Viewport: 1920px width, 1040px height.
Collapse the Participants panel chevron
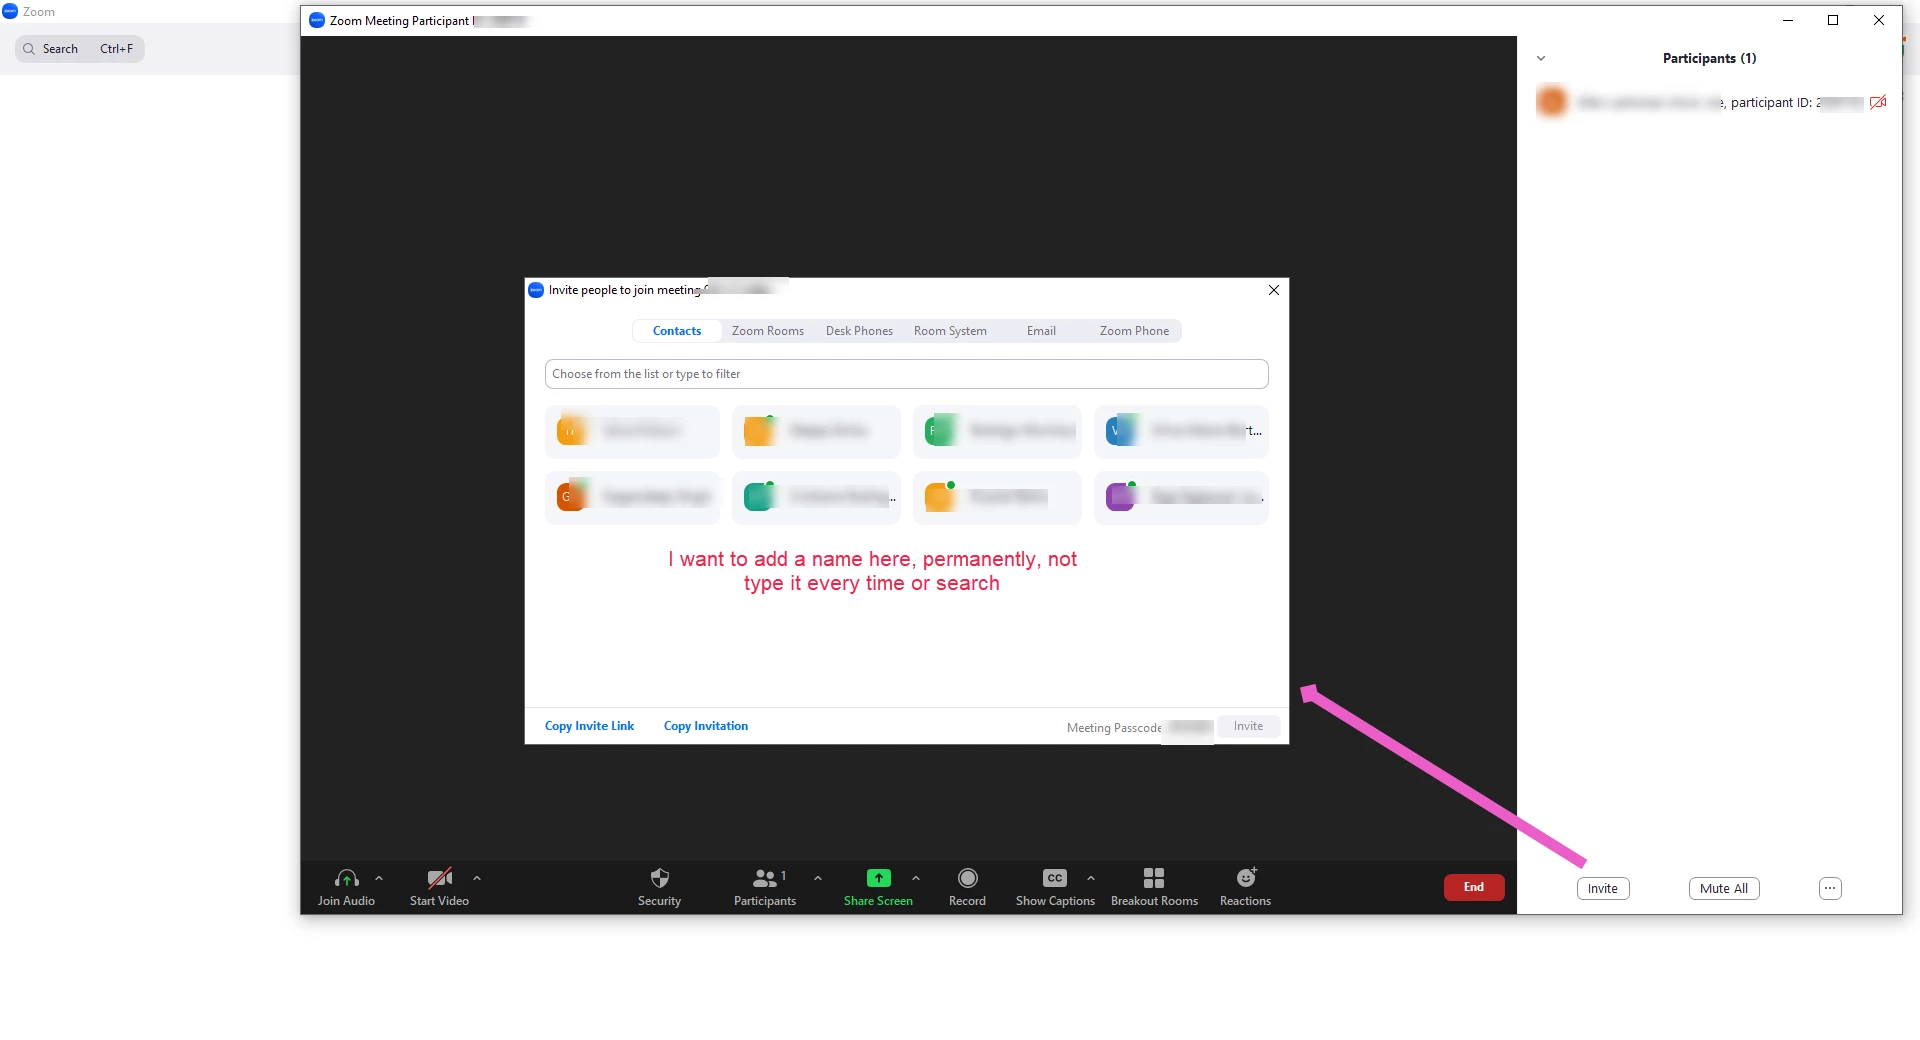(x=1541, y=58)
